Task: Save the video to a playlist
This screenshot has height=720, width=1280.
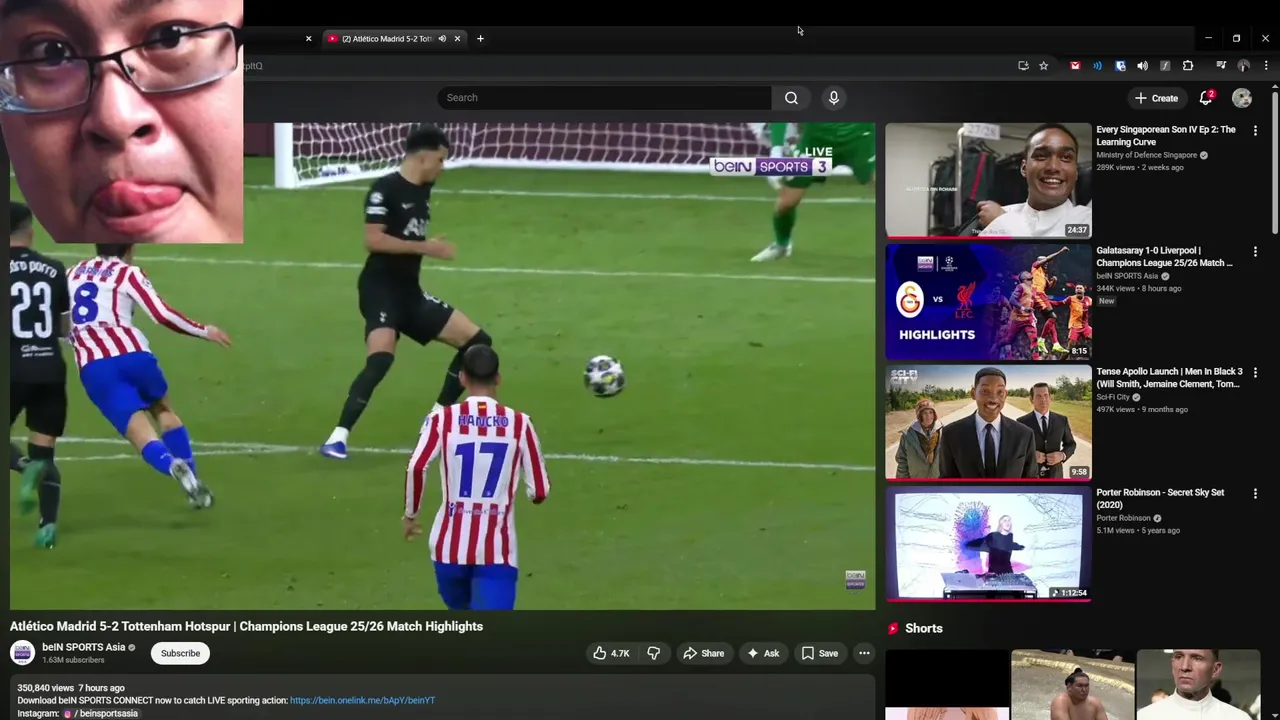Action: pos(820,653)
